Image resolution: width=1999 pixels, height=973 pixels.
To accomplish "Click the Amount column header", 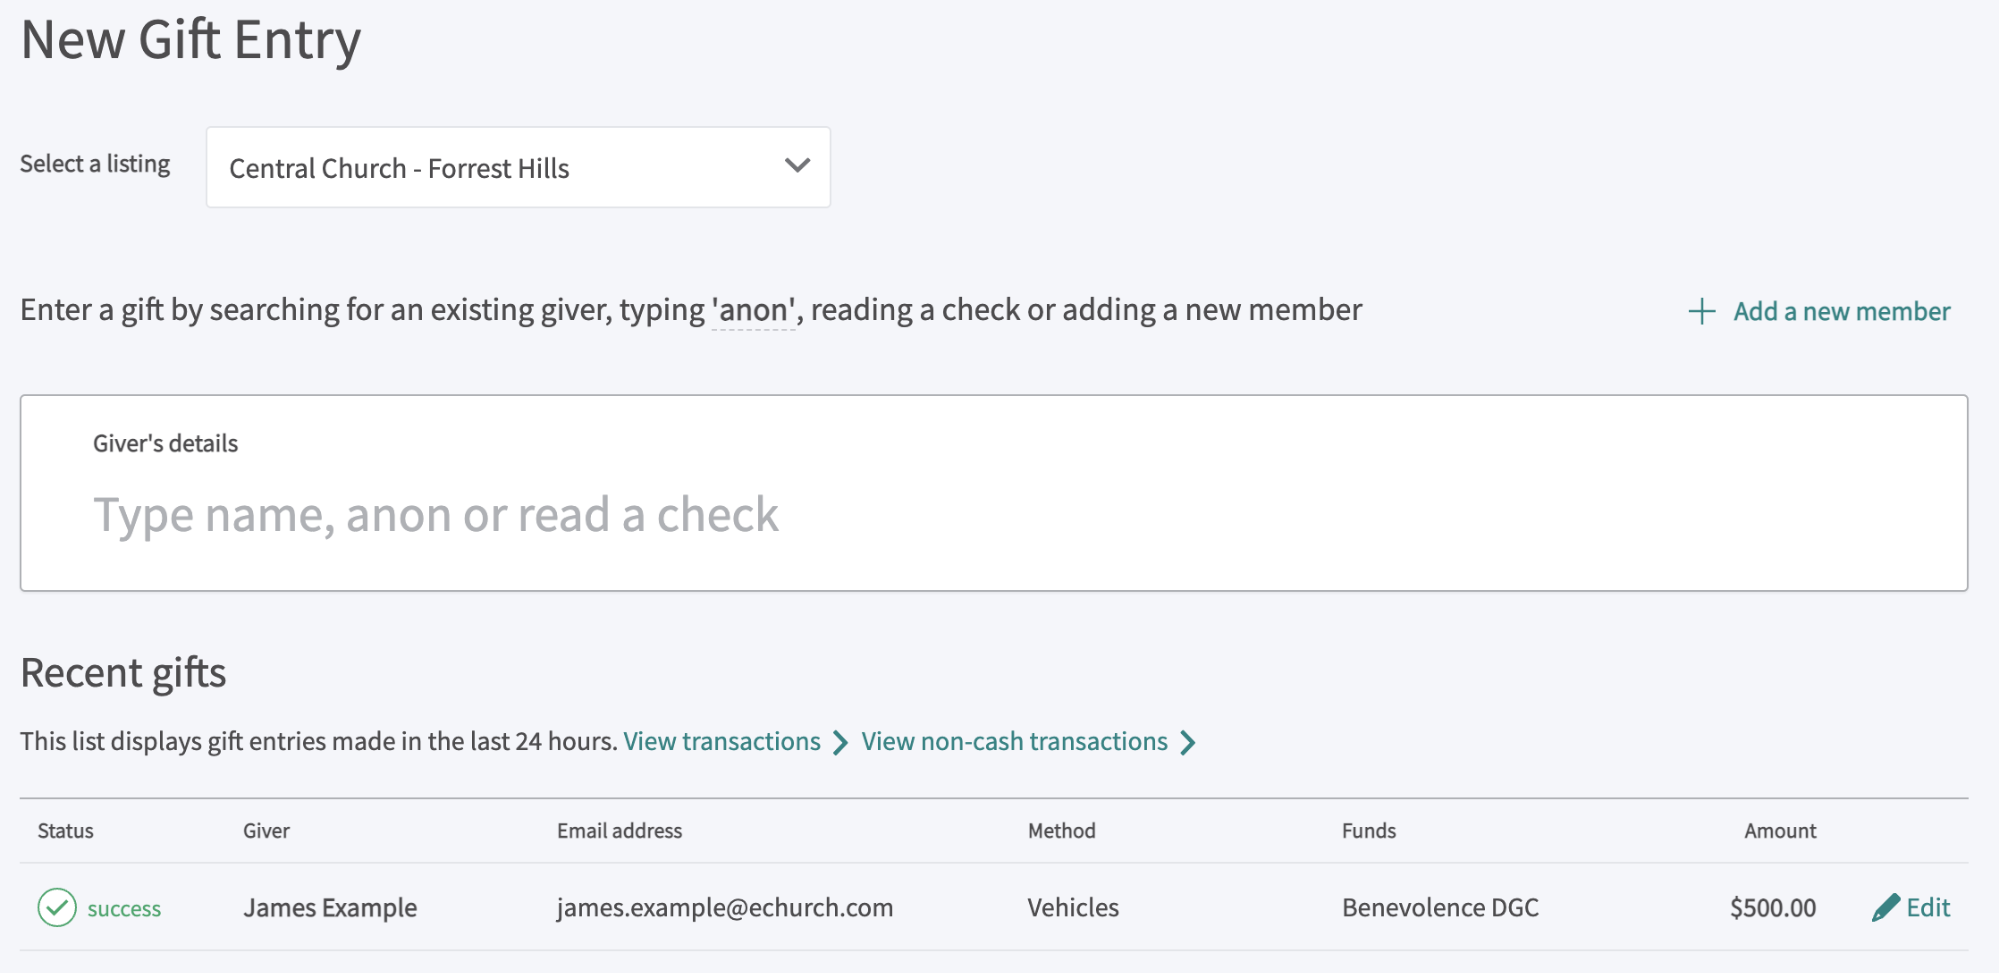I will [1780, 831].
